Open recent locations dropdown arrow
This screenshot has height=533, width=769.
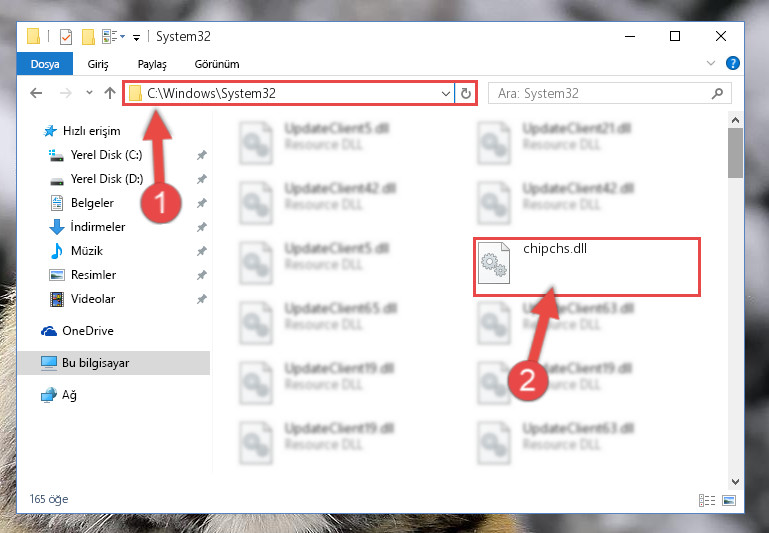pos(89,93)
